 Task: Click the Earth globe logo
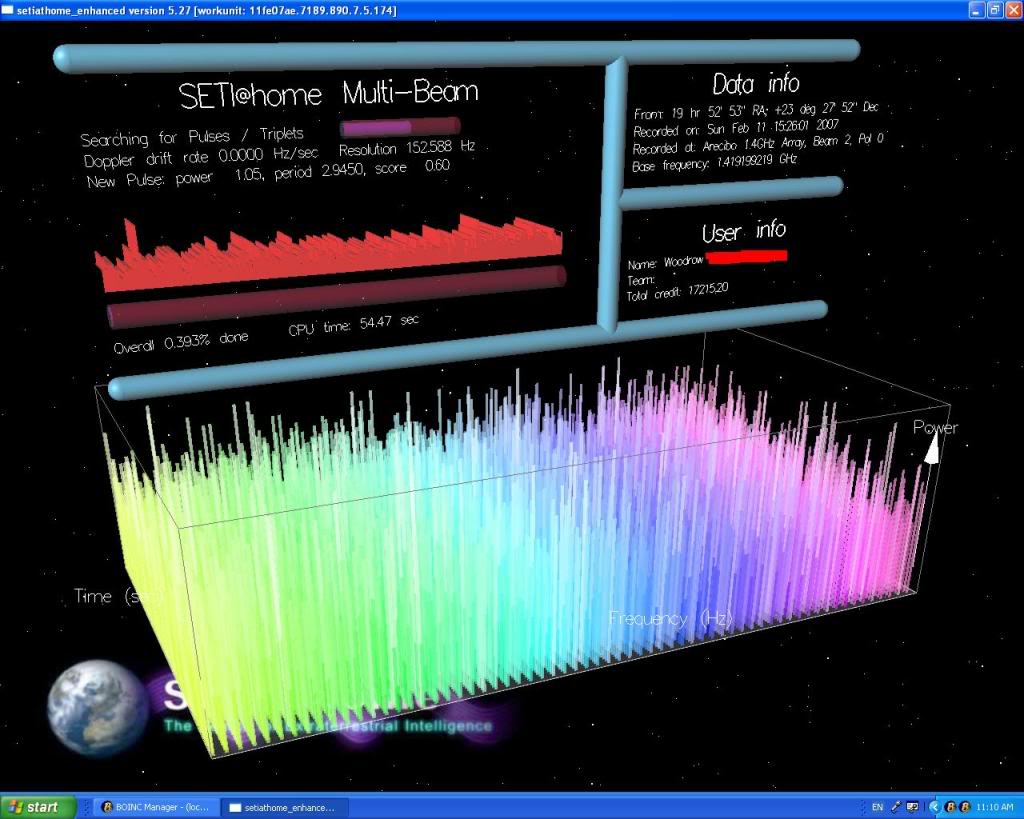pyautogui.click(x=98, y=707)
